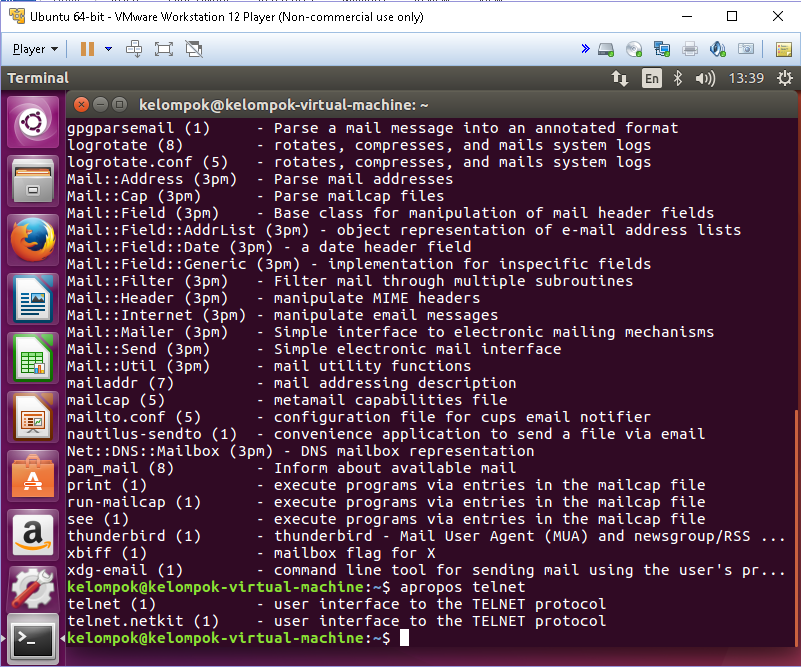
Task: Open the Amazon launcher icon
Action: [x=33, y=535]
